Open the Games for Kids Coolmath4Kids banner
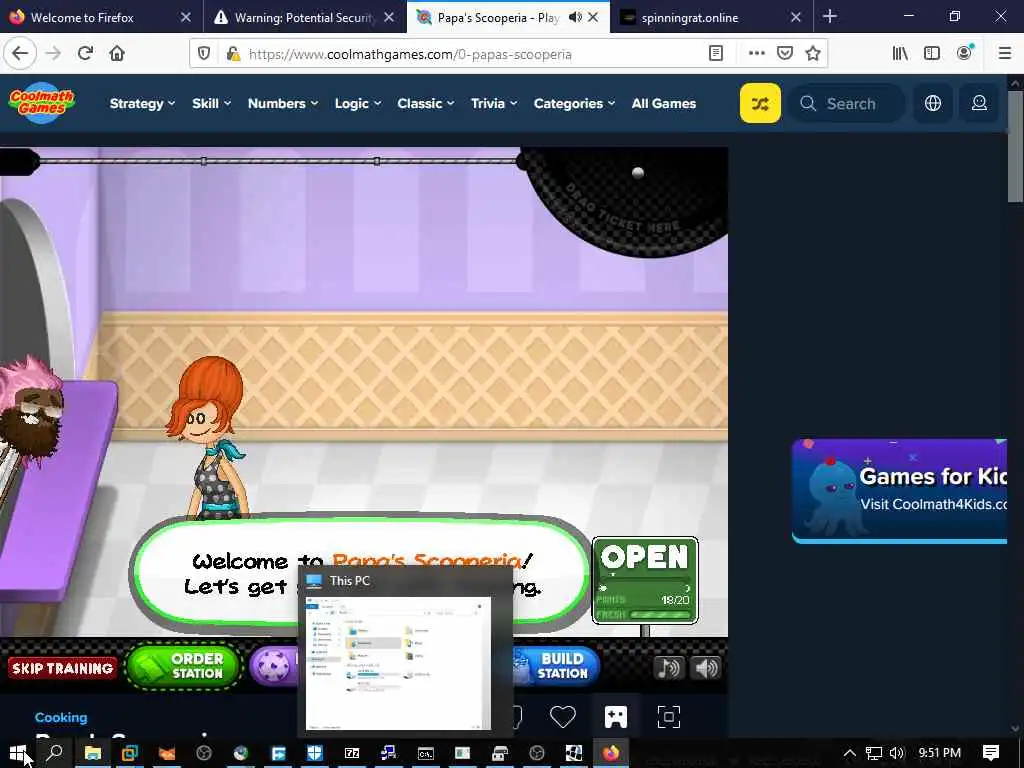 pyautogui.click(x=899, y=490)
